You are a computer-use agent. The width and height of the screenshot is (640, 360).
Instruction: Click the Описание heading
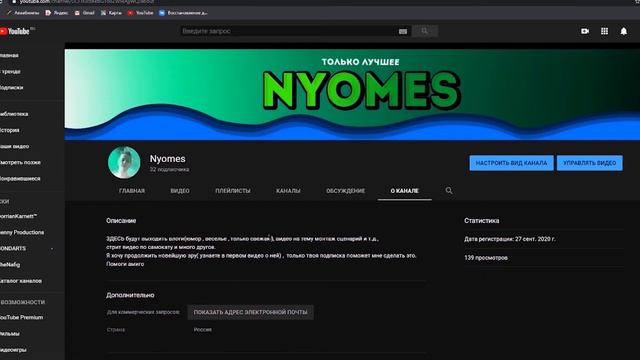coord(121,220)
